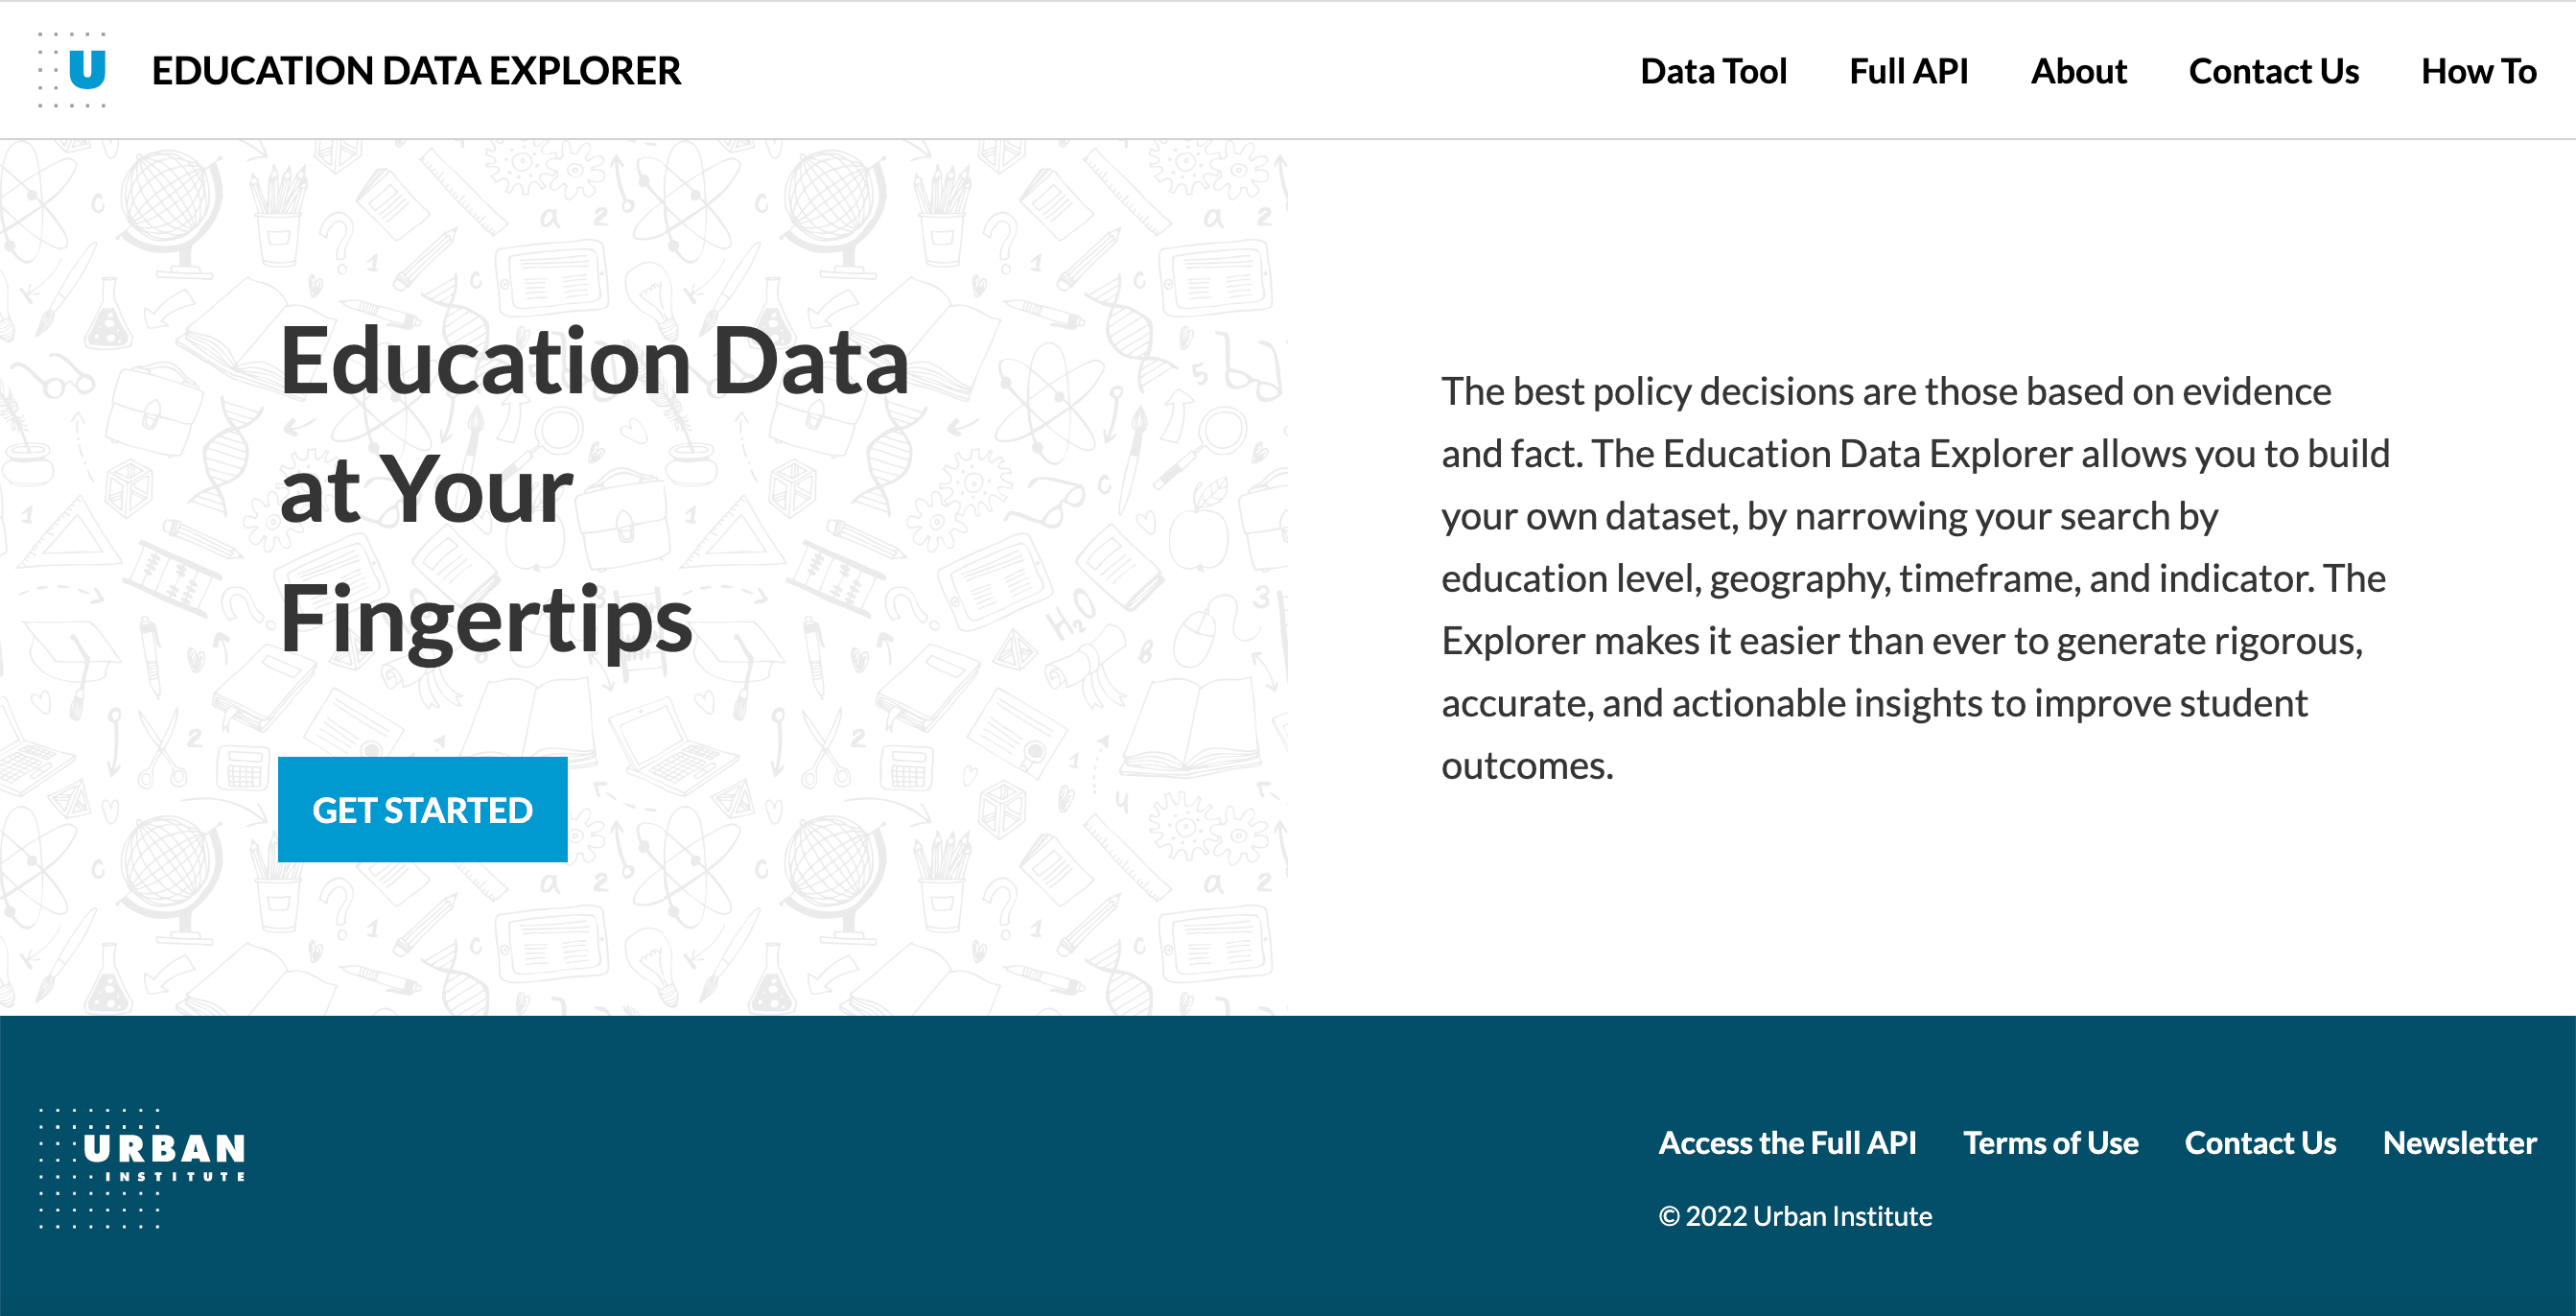
Task: Click the blue U logo icon
Action: click(x=86, y=69)
